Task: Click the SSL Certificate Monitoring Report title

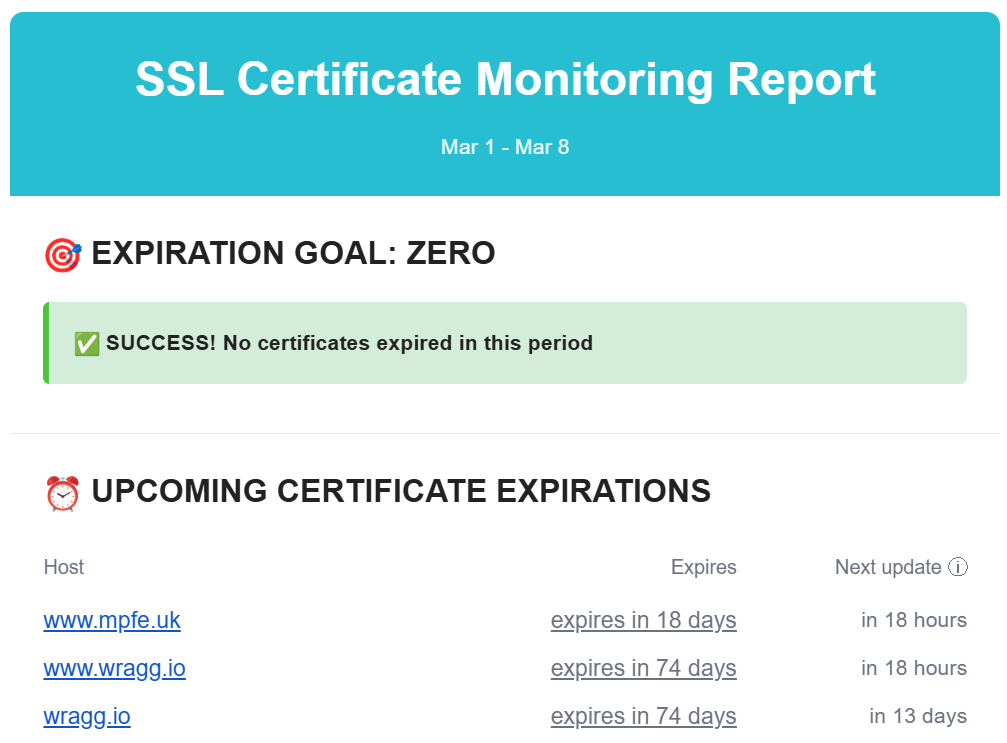Action: tap(505, 79)
